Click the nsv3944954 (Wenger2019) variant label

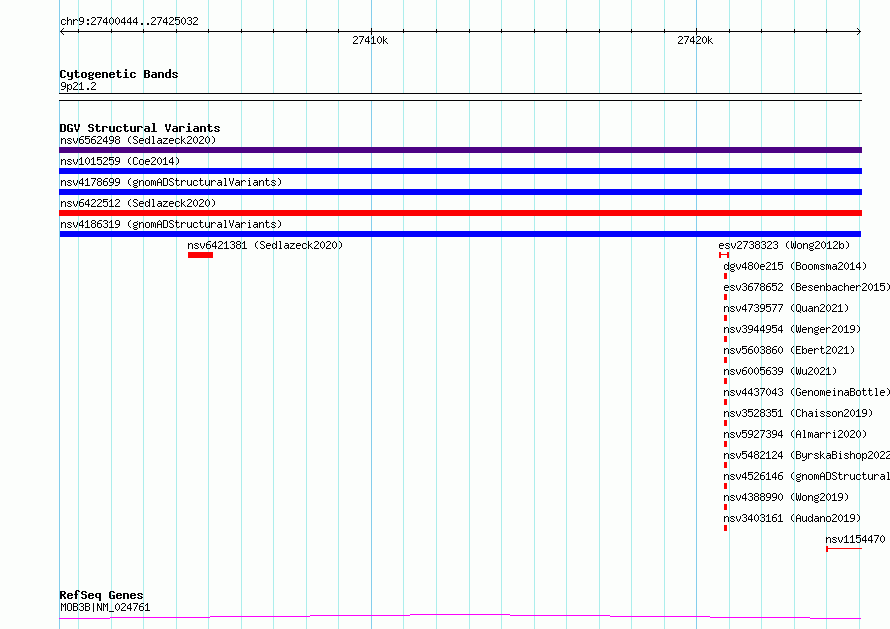point(792,329)
